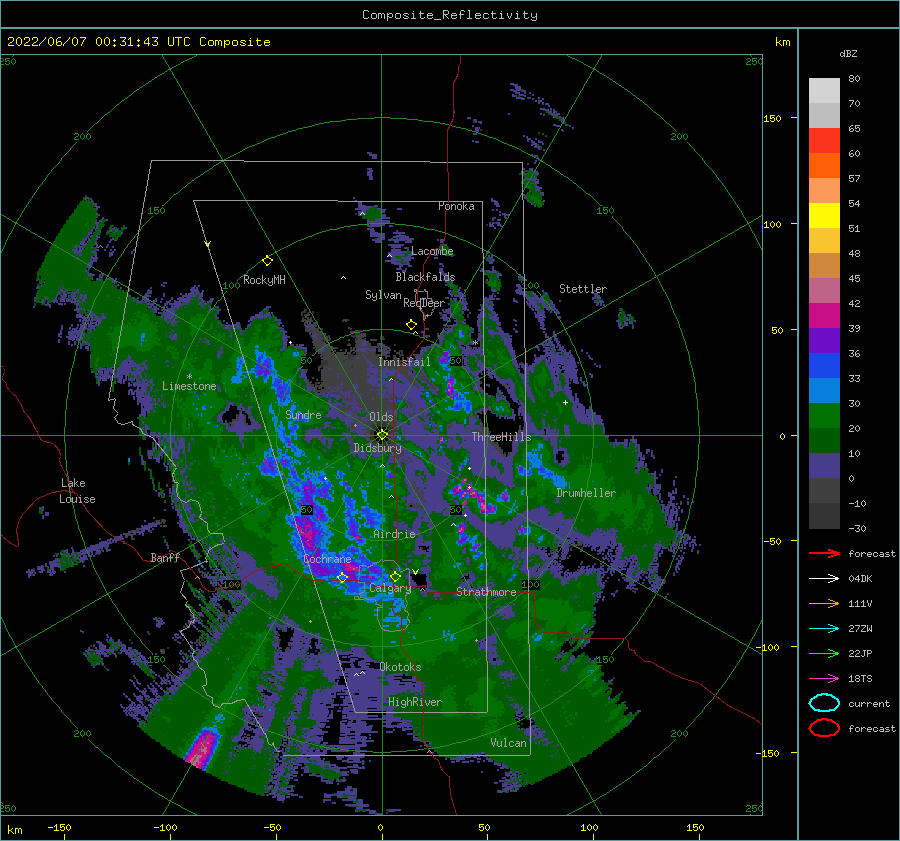The width and height of the screenshot is (900, 841).
Task: Click the Drumheller city label
Action: coord(586,493)
